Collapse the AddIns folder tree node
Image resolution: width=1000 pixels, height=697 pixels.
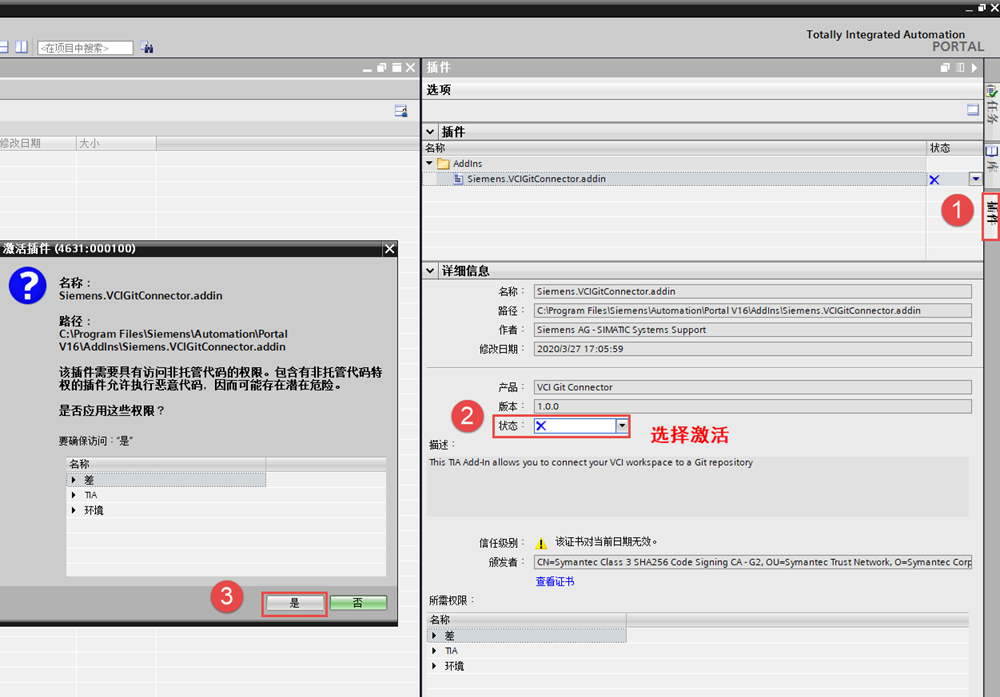click(430, 163)
